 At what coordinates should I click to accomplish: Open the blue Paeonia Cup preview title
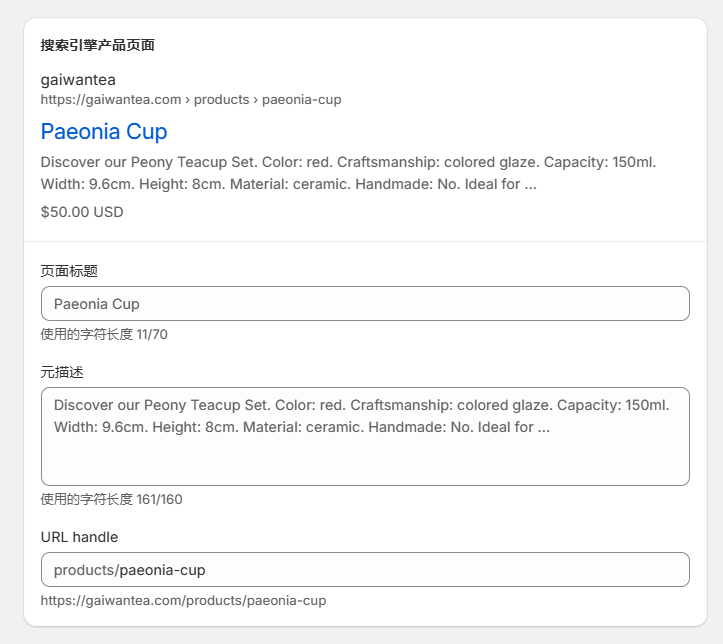click(104, 131)
